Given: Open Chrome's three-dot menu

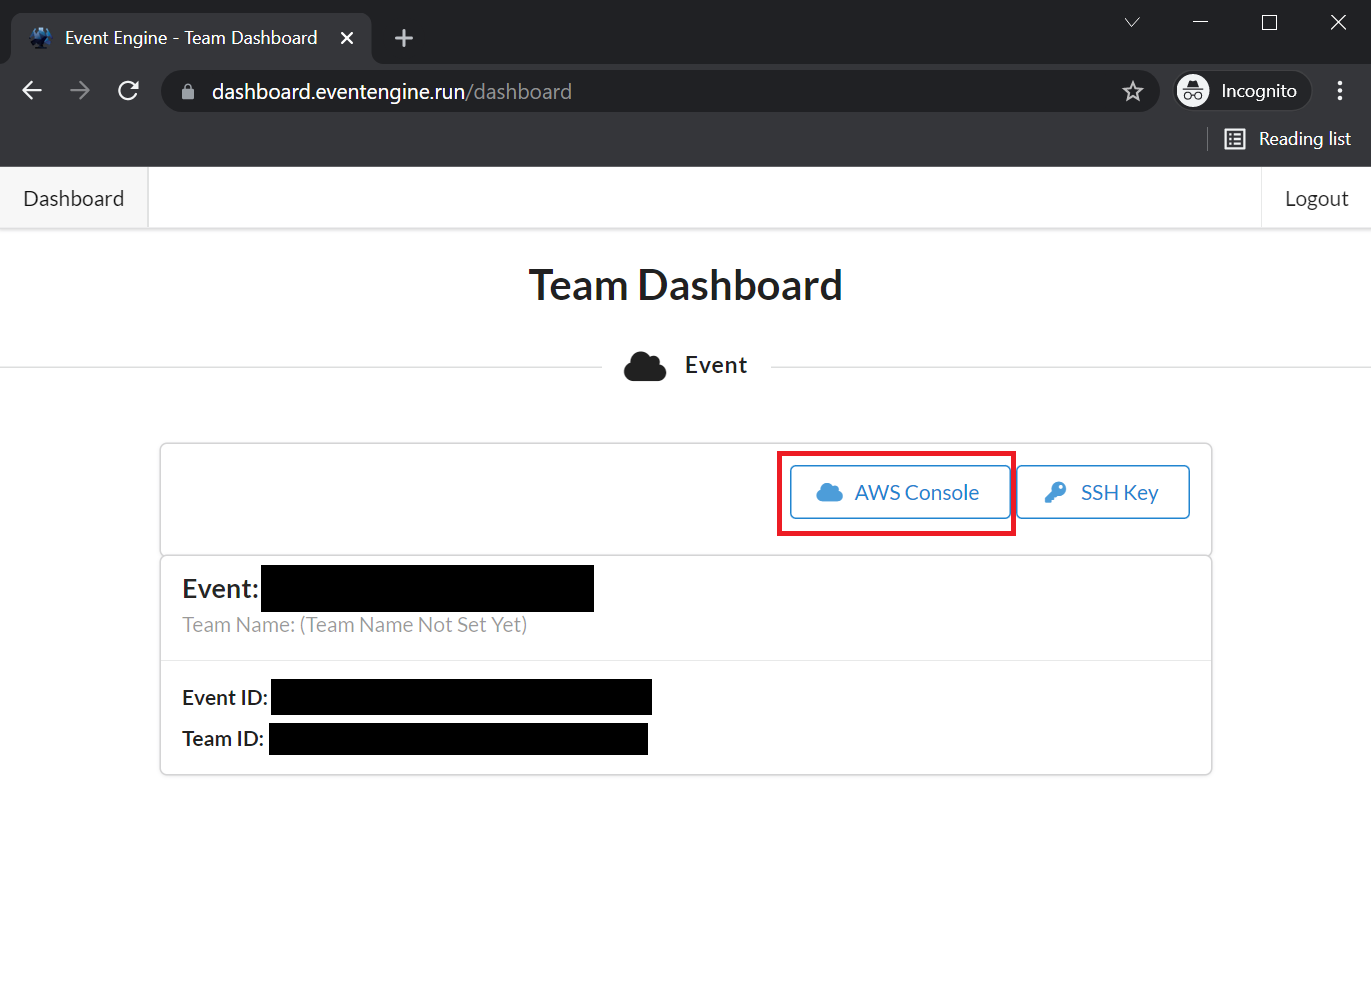Looking at the screenshot, I should 1340,91.
